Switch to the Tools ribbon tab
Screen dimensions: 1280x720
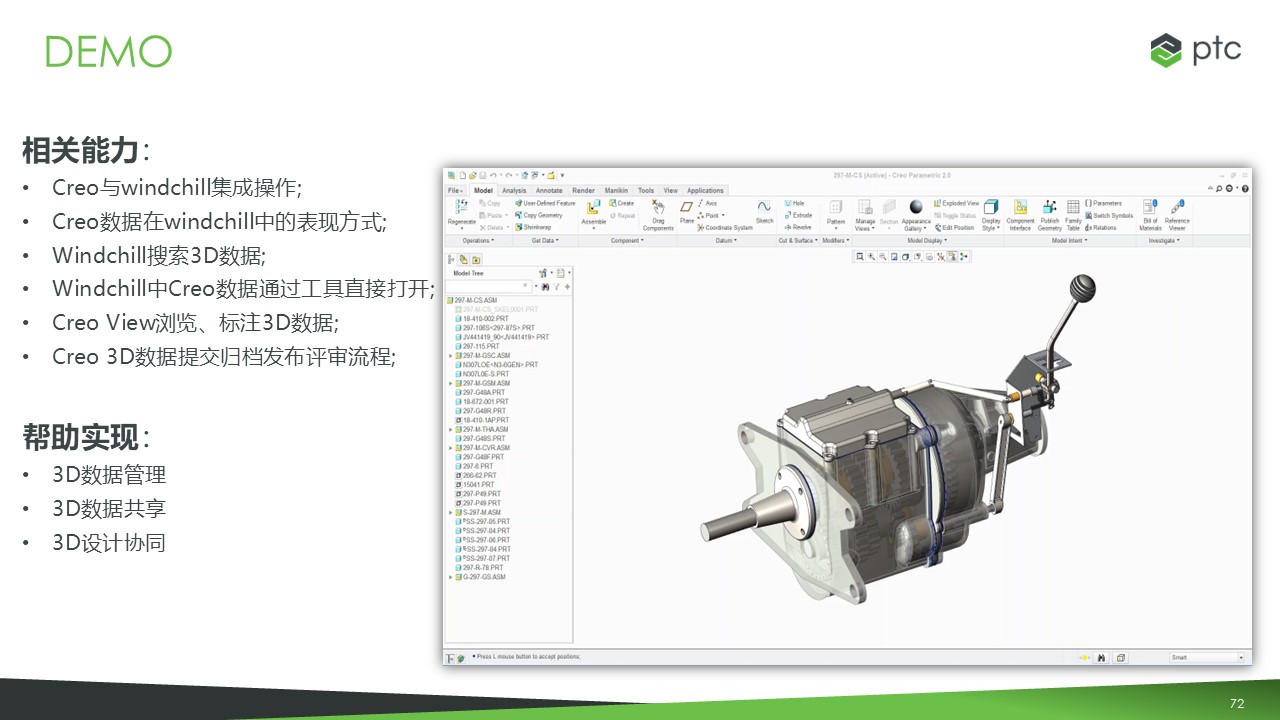click(646, 190)
